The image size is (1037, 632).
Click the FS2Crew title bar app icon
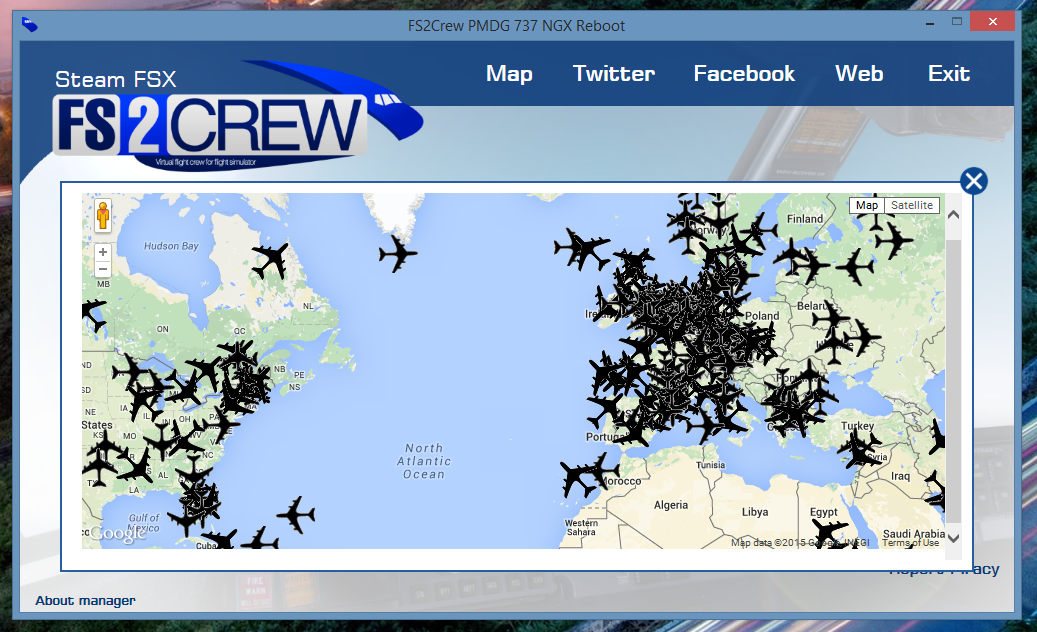point(30,25)
